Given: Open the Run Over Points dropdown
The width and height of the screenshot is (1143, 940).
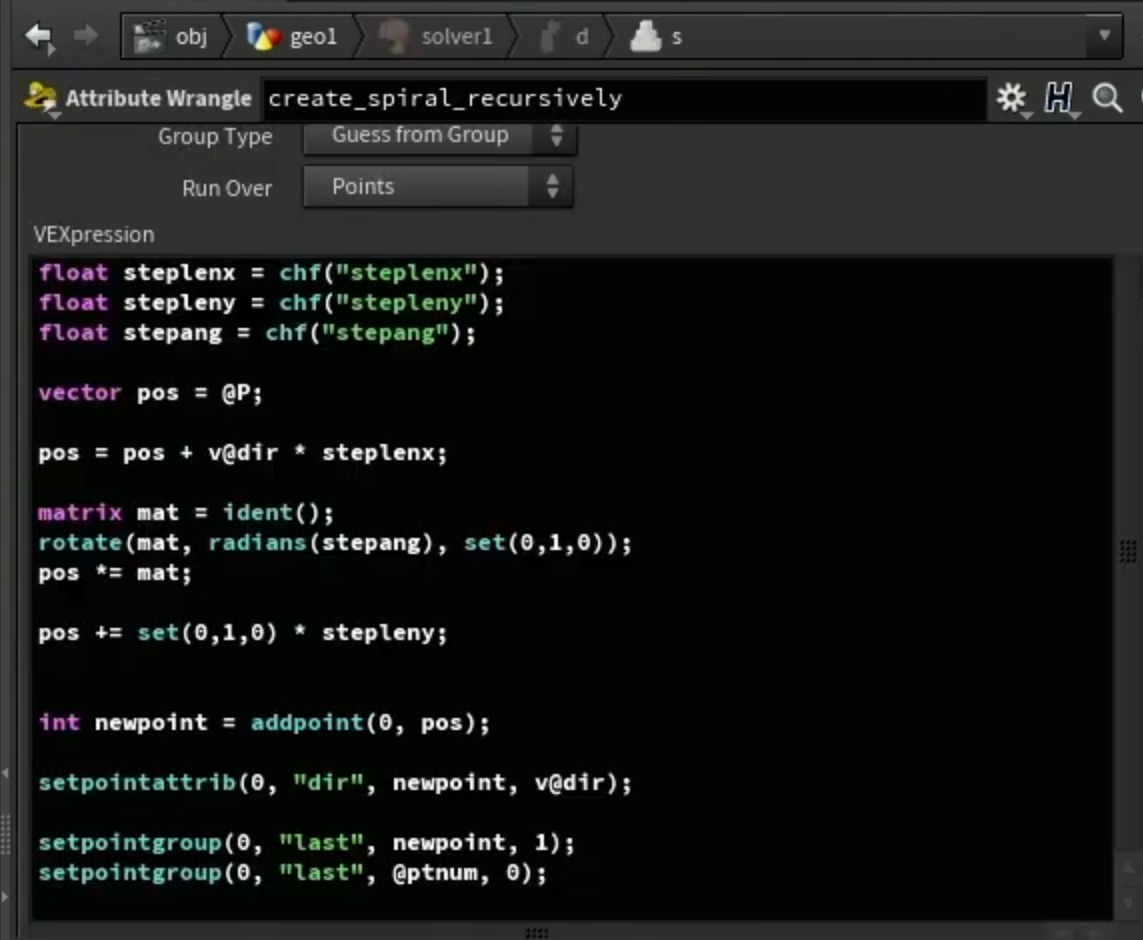Looking at the screenshot, I should pyautogui.click(x=438, y=187).
